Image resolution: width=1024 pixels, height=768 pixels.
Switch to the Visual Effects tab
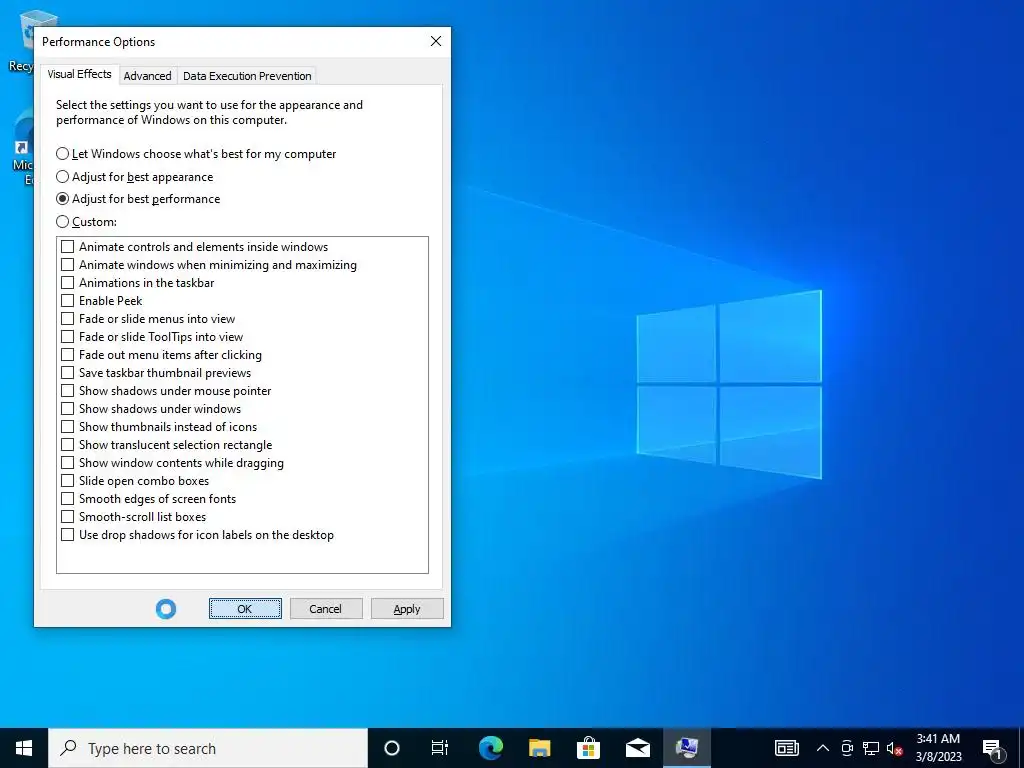point(79,74)
